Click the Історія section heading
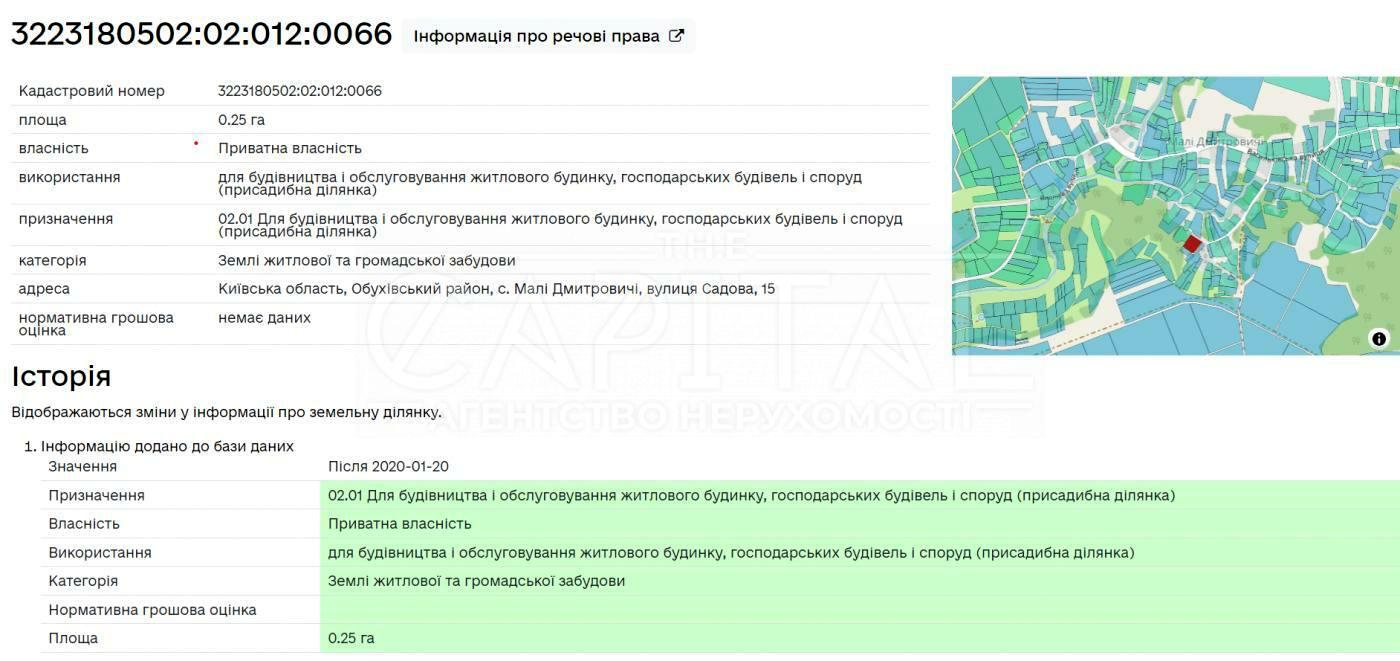 click(61, 377)
